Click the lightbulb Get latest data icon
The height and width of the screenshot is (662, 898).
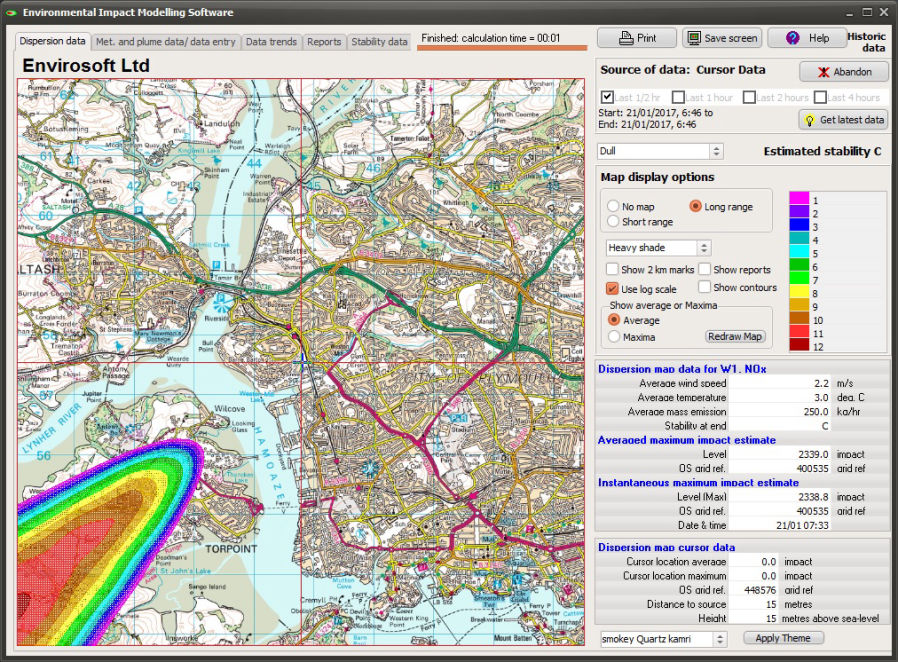(809, 120)
